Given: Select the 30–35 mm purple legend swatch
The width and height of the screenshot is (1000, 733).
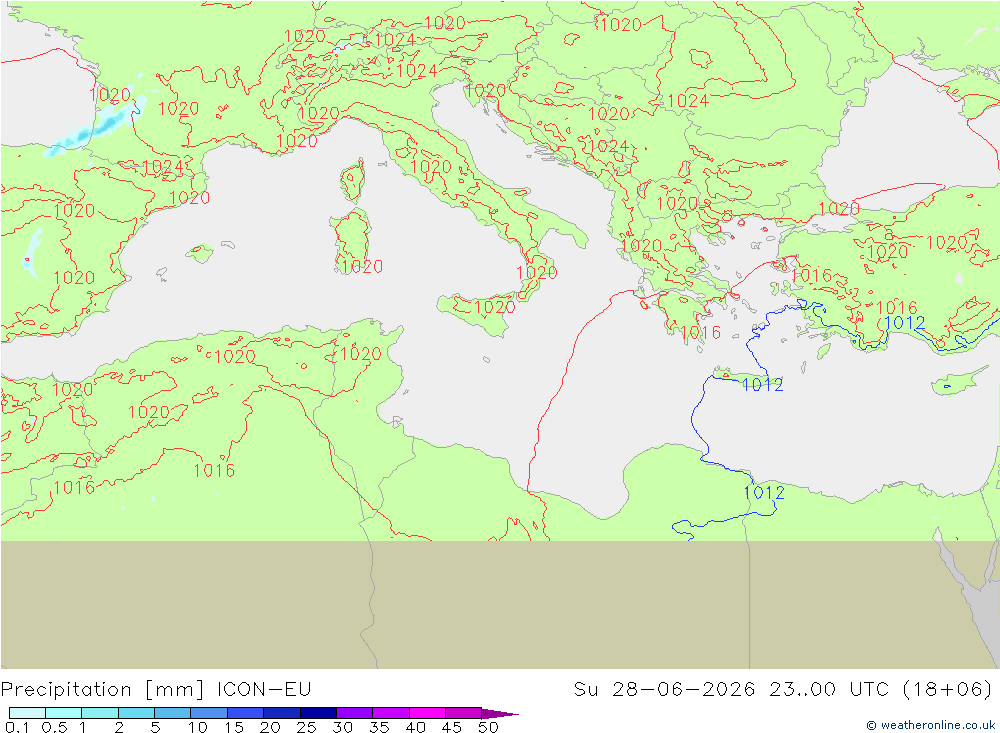Looking at the screenshot, I should pos(355,713).
